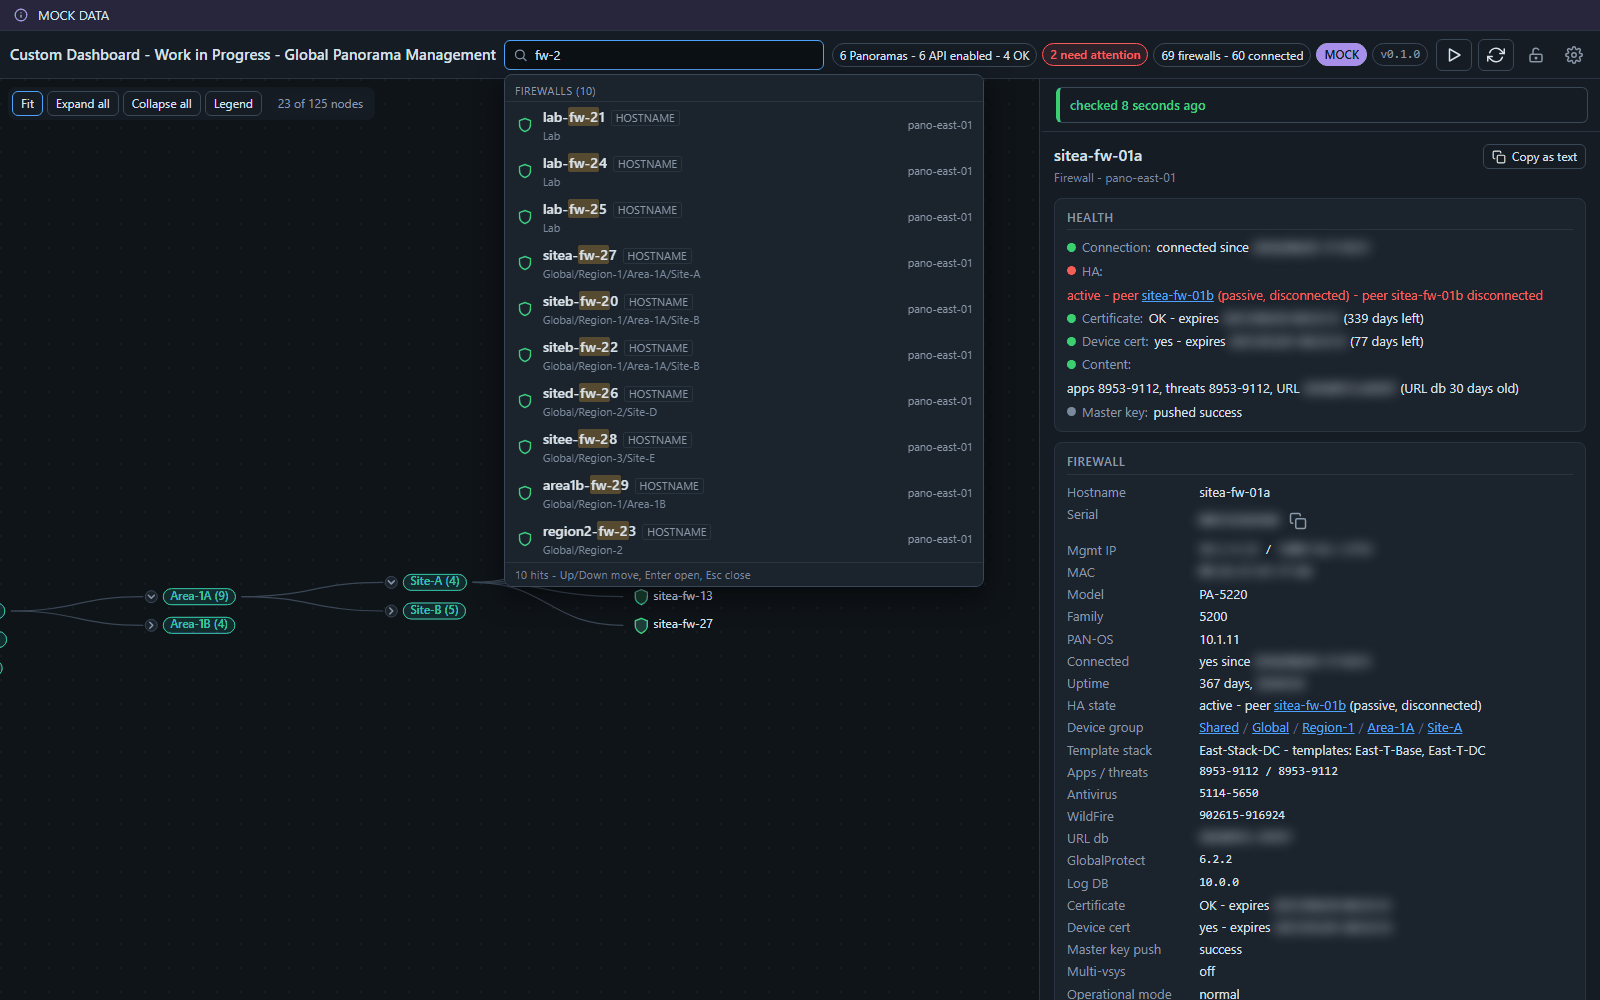
Task: Click the play icon button in header
Action: [1454, 55]
